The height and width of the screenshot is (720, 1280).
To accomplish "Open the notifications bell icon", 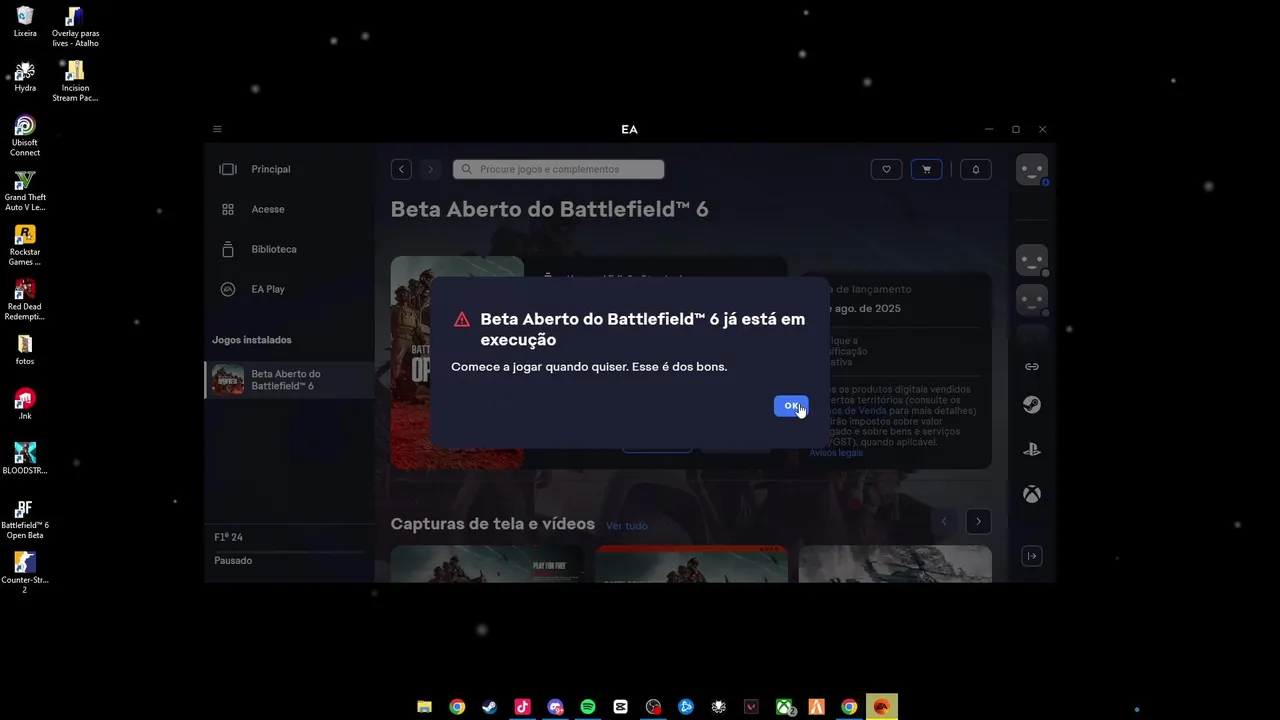I will (976, 169).
